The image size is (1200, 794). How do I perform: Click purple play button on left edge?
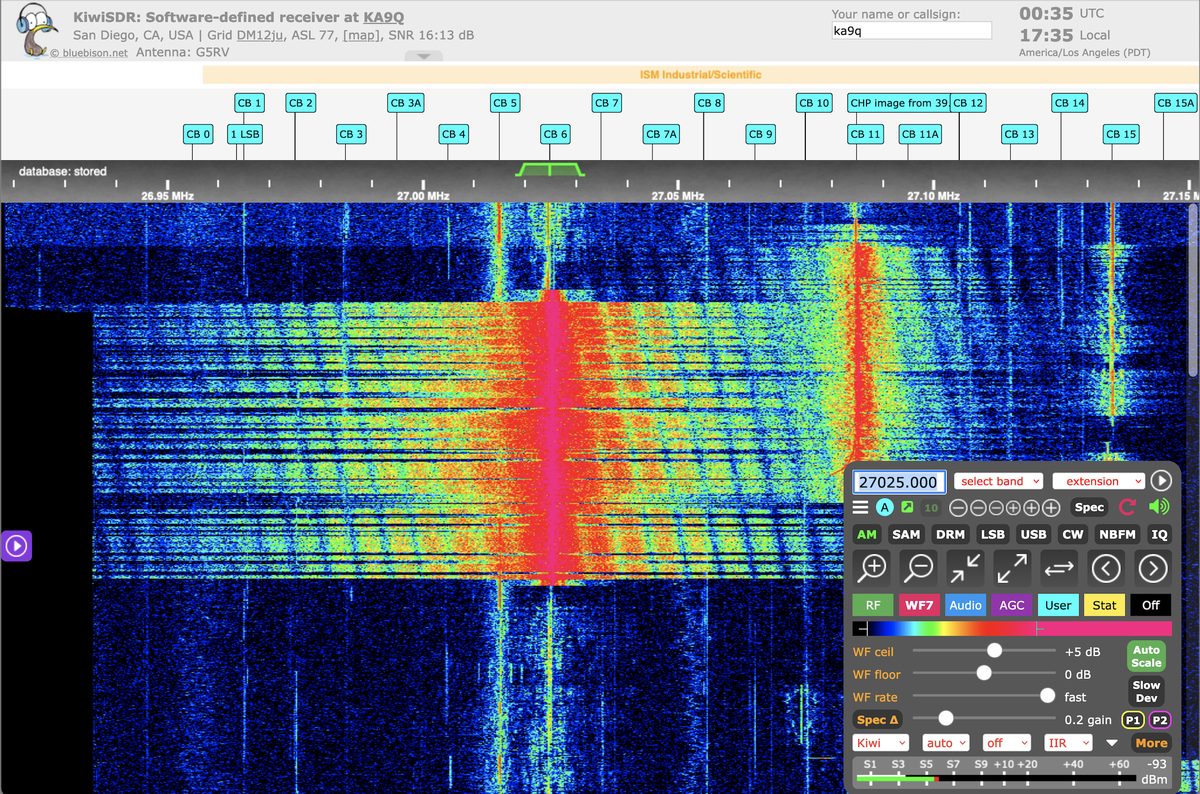tap(16, 546)
